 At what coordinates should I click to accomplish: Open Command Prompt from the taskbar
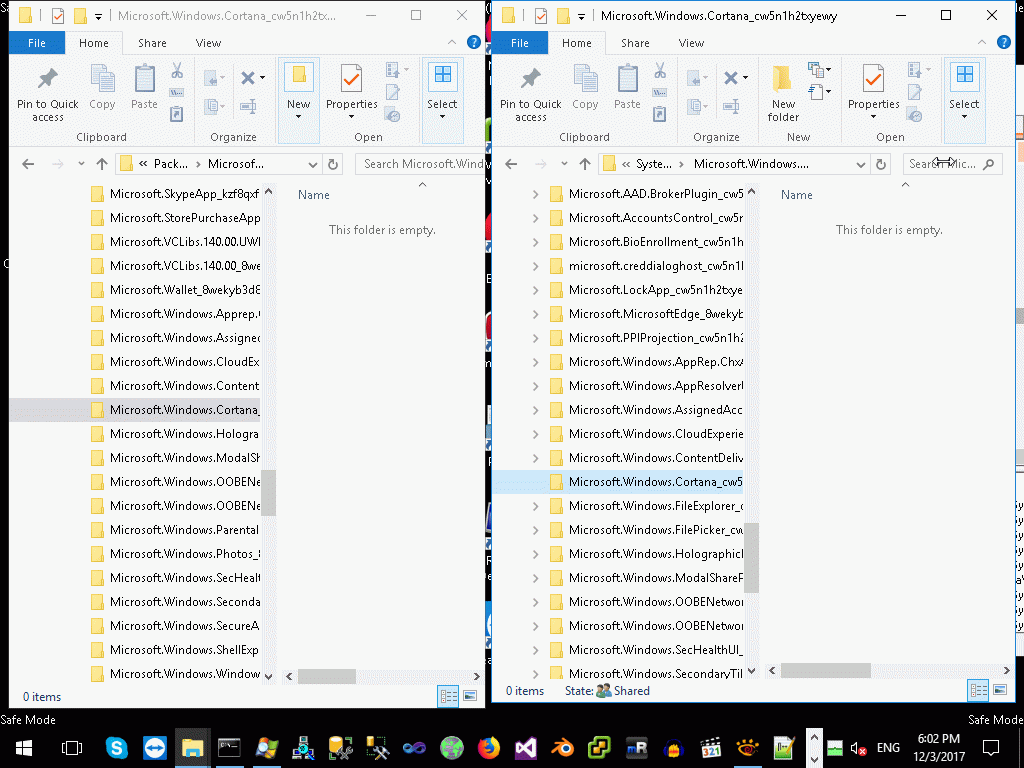click(229, 748)
